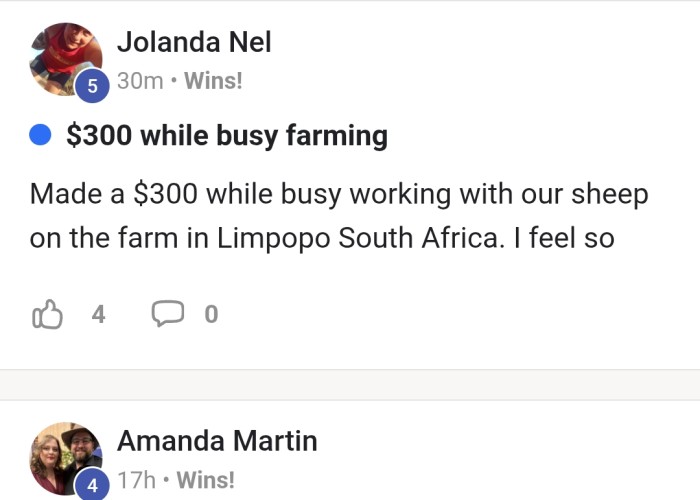Click the blue unread dot indicator
Image resolution: width=700 pixels, height=500 pixels.
point(40,135)
